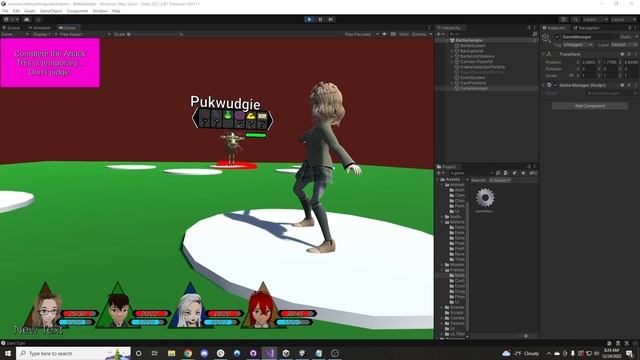Screen dimensions: 640x360
Task: Open the Layers dropdown in toolbar
Action: click(595, 19)
